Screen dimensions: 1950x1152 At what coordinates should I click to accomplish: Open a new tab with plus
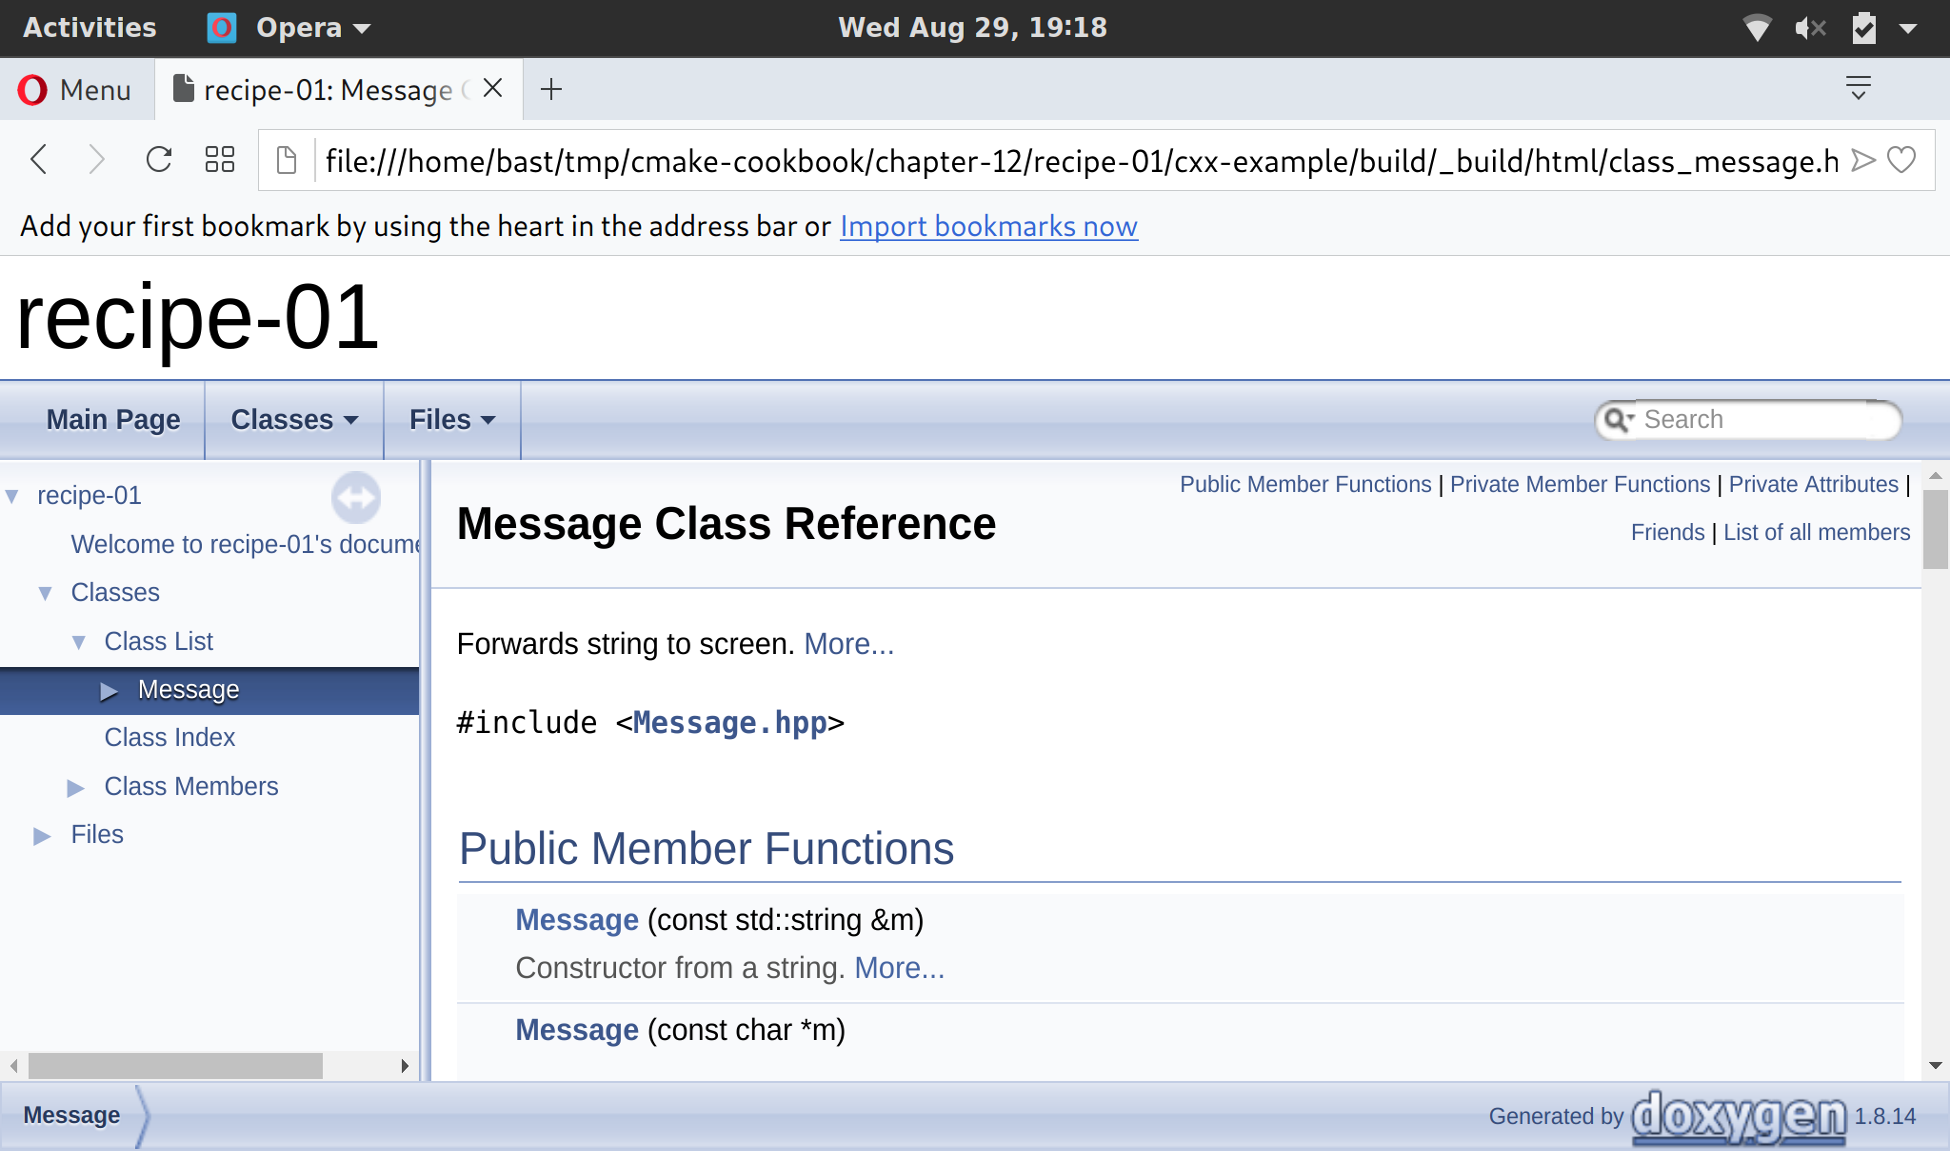(551, 90)
